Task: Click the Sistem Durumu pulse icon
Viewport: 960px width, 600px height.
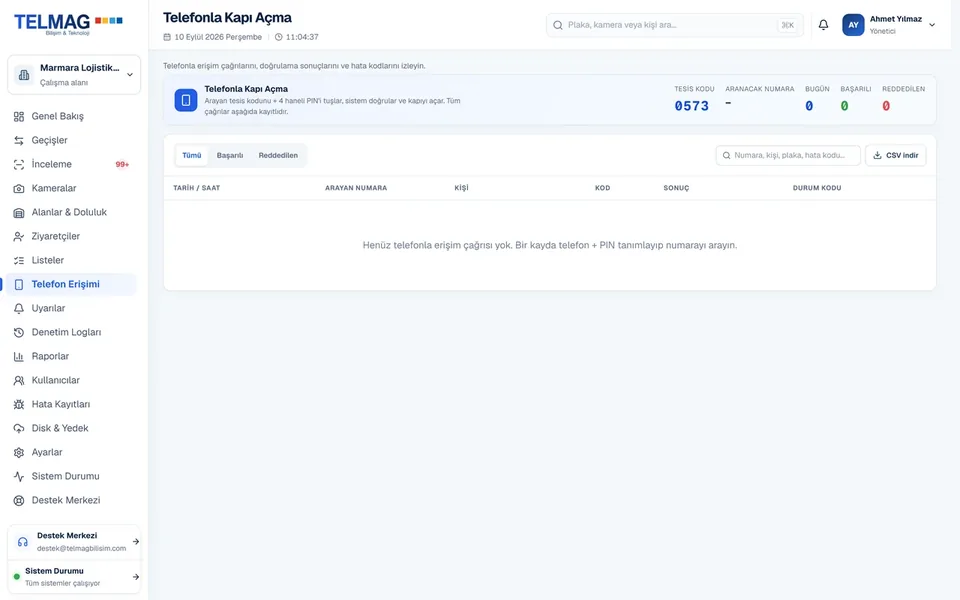Action: tap(19, 476)
